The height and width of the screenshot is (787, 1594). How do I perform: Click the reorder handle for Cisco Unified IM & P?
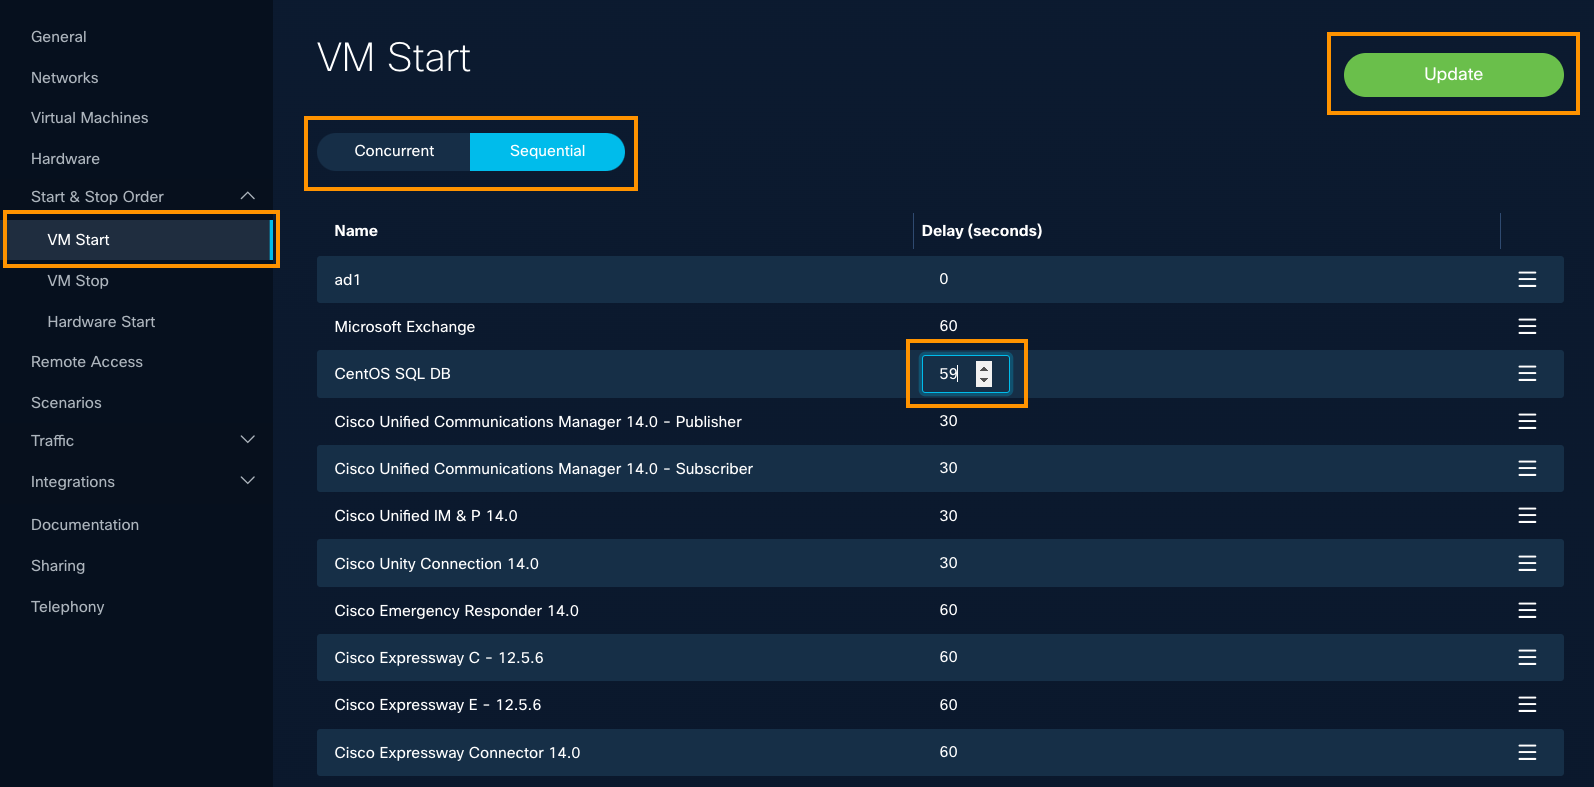click(1527, 515)
